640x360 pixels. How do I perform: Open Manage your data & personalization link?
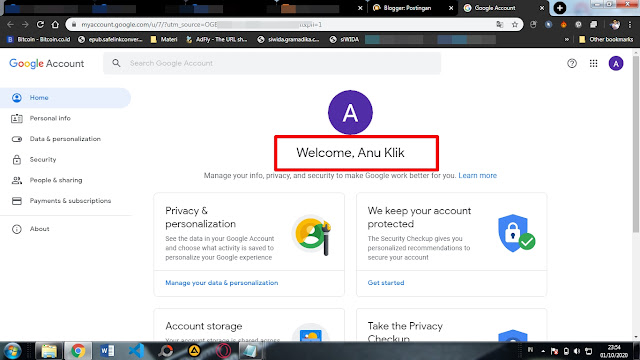pyautogui.click(x=222, y=283)
